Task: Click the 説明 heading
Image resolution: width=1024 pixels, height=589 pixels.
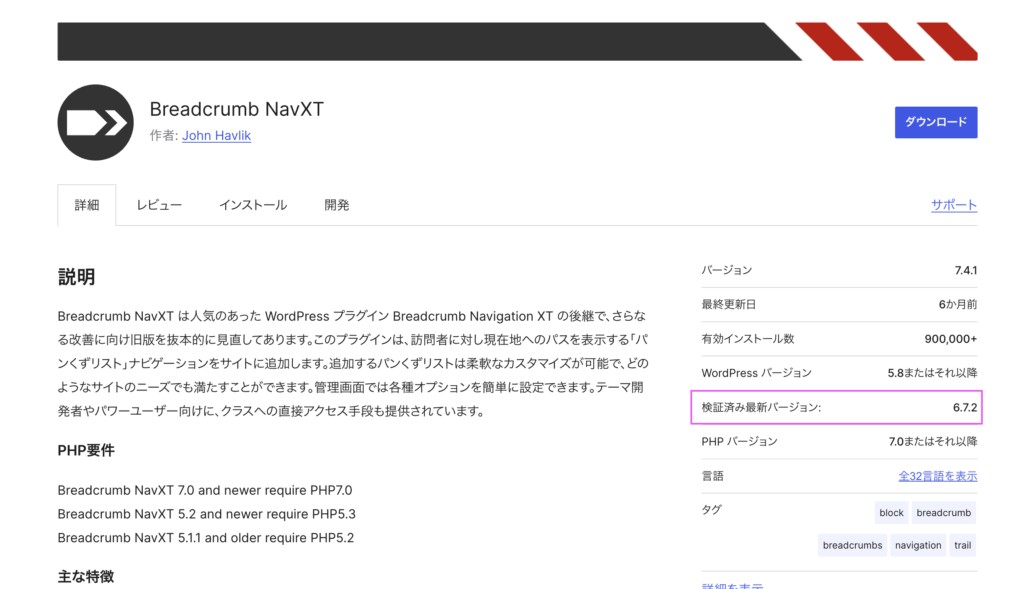Action: pos(76,277)
